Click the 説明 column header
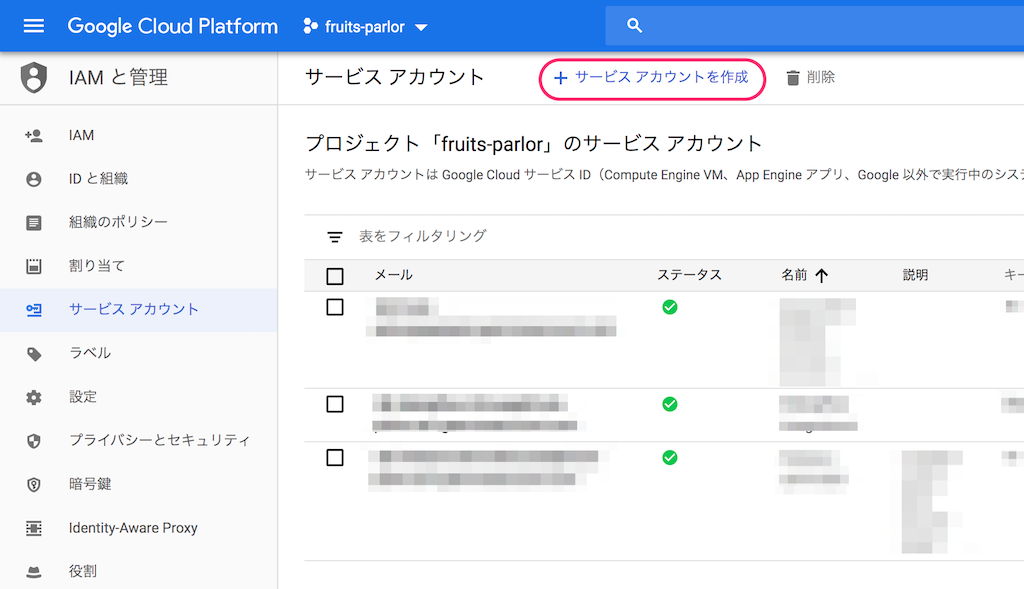The height and width of the screenshot is (589, 1024). pyautogui.click(x=916, y=275)
